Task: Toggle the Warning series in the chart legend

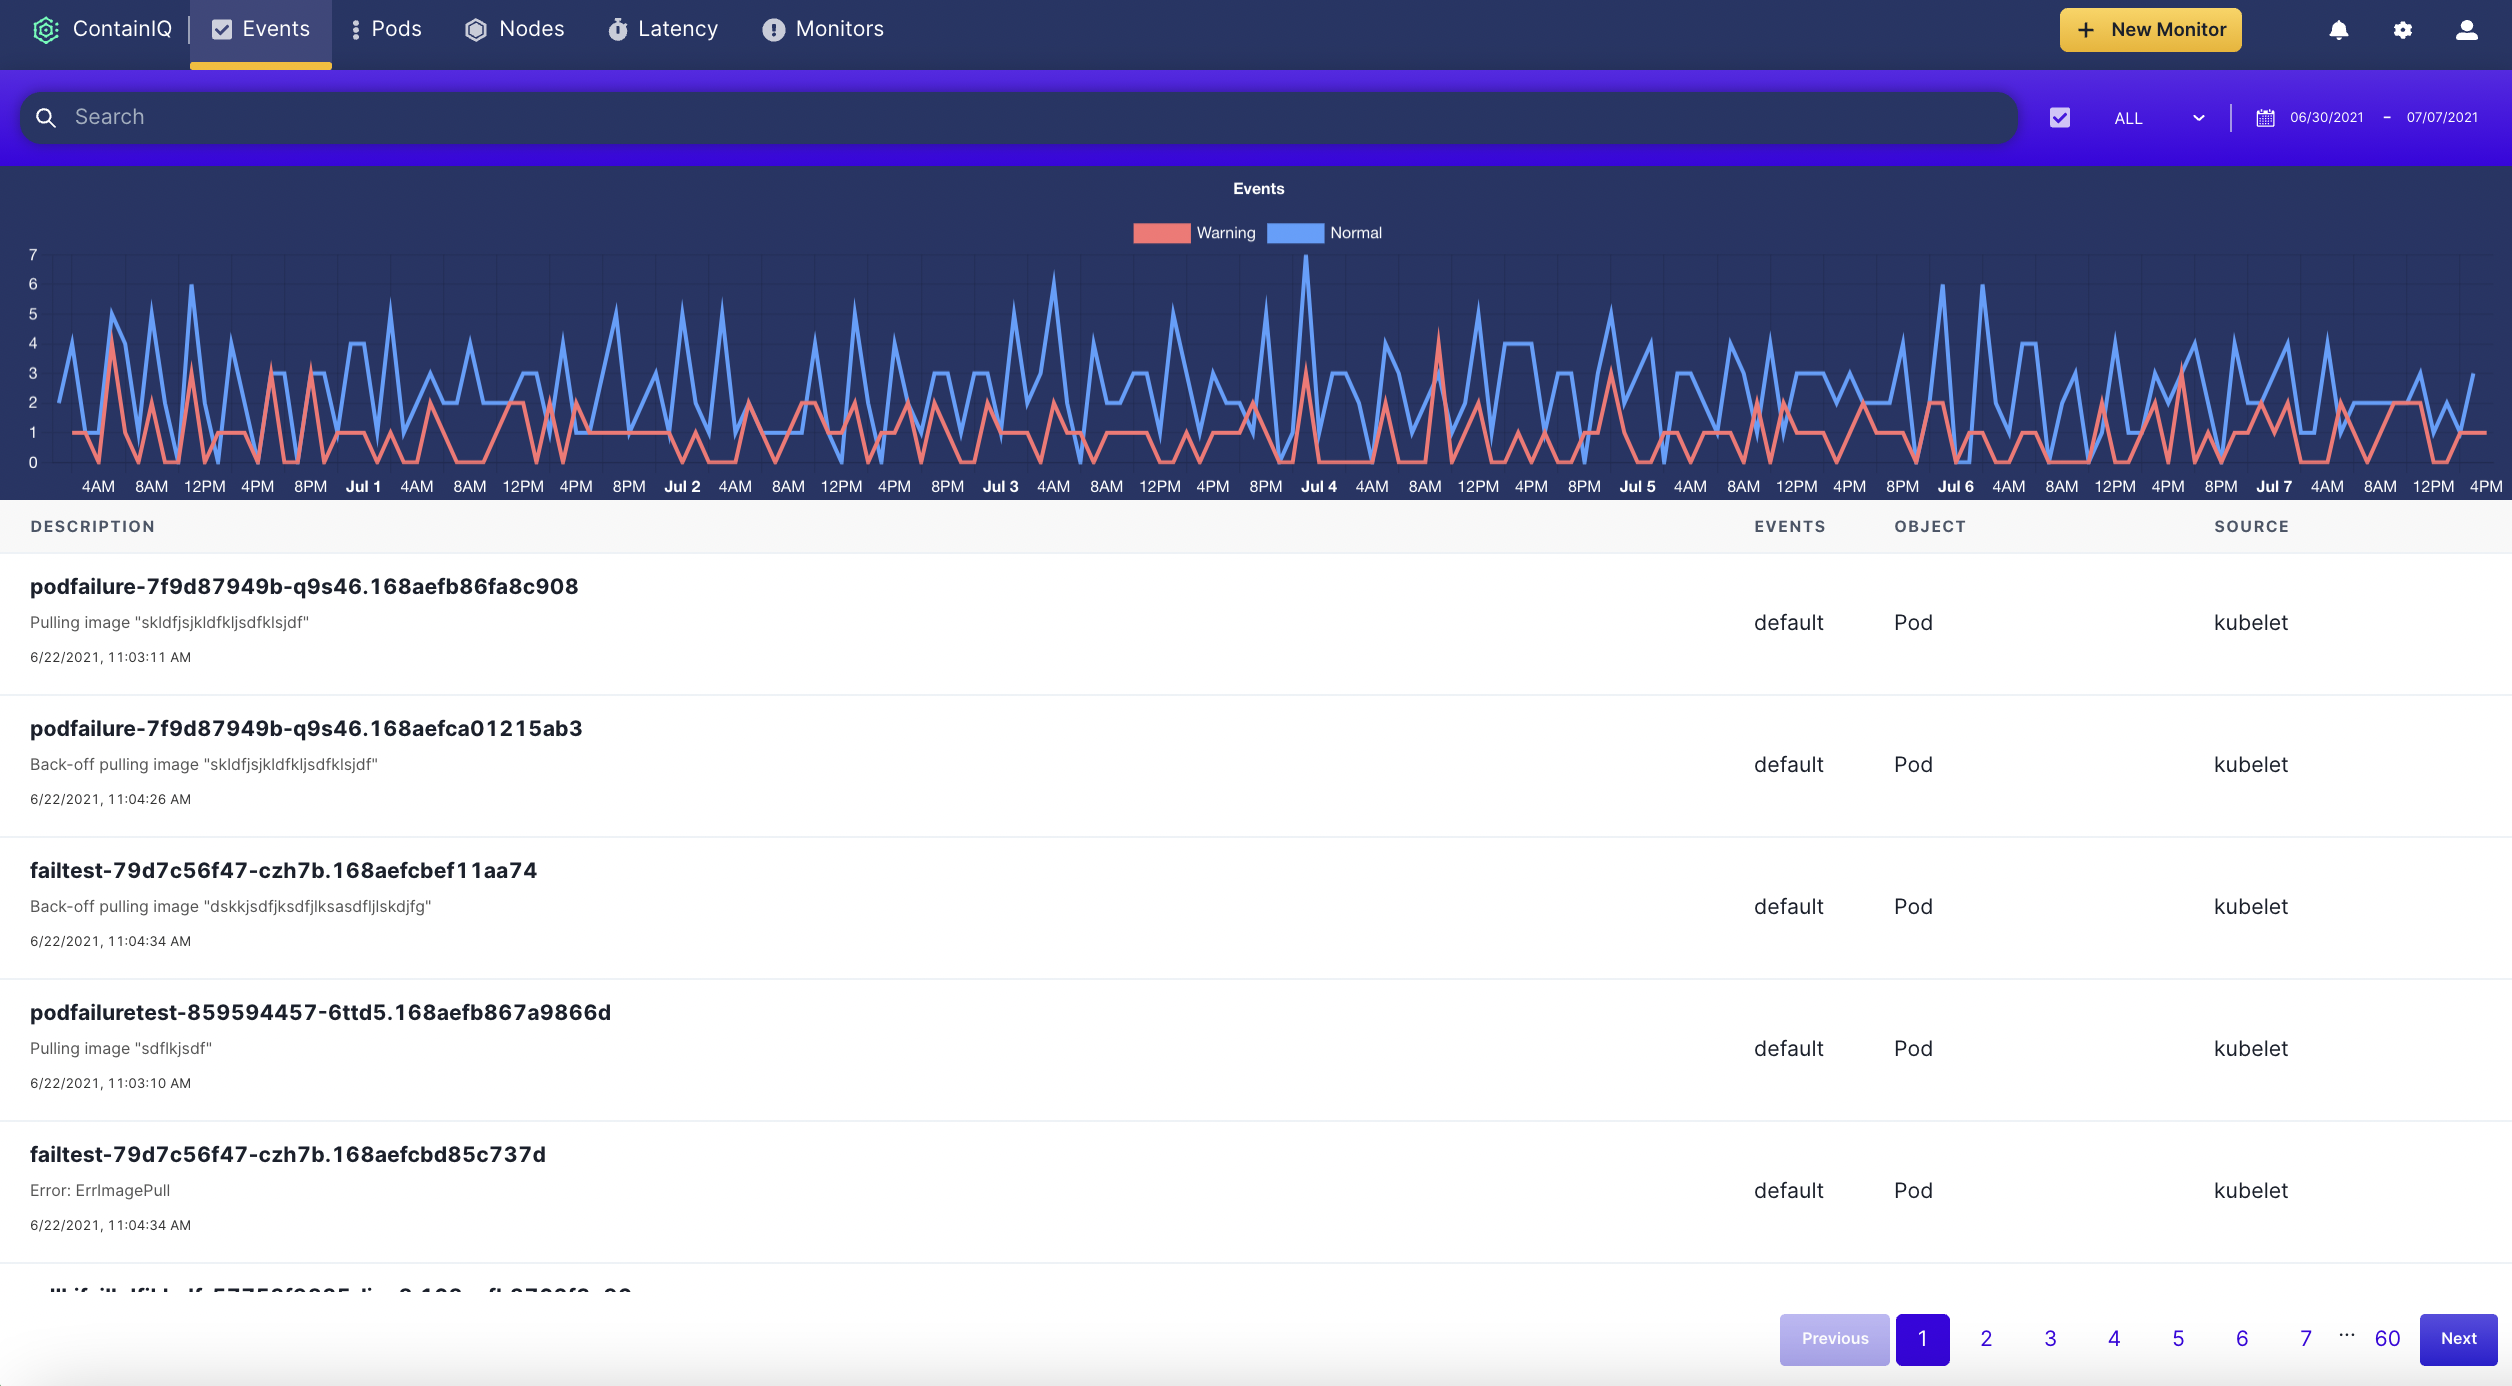Action: pyautogui.click(x=1195, y=232)
